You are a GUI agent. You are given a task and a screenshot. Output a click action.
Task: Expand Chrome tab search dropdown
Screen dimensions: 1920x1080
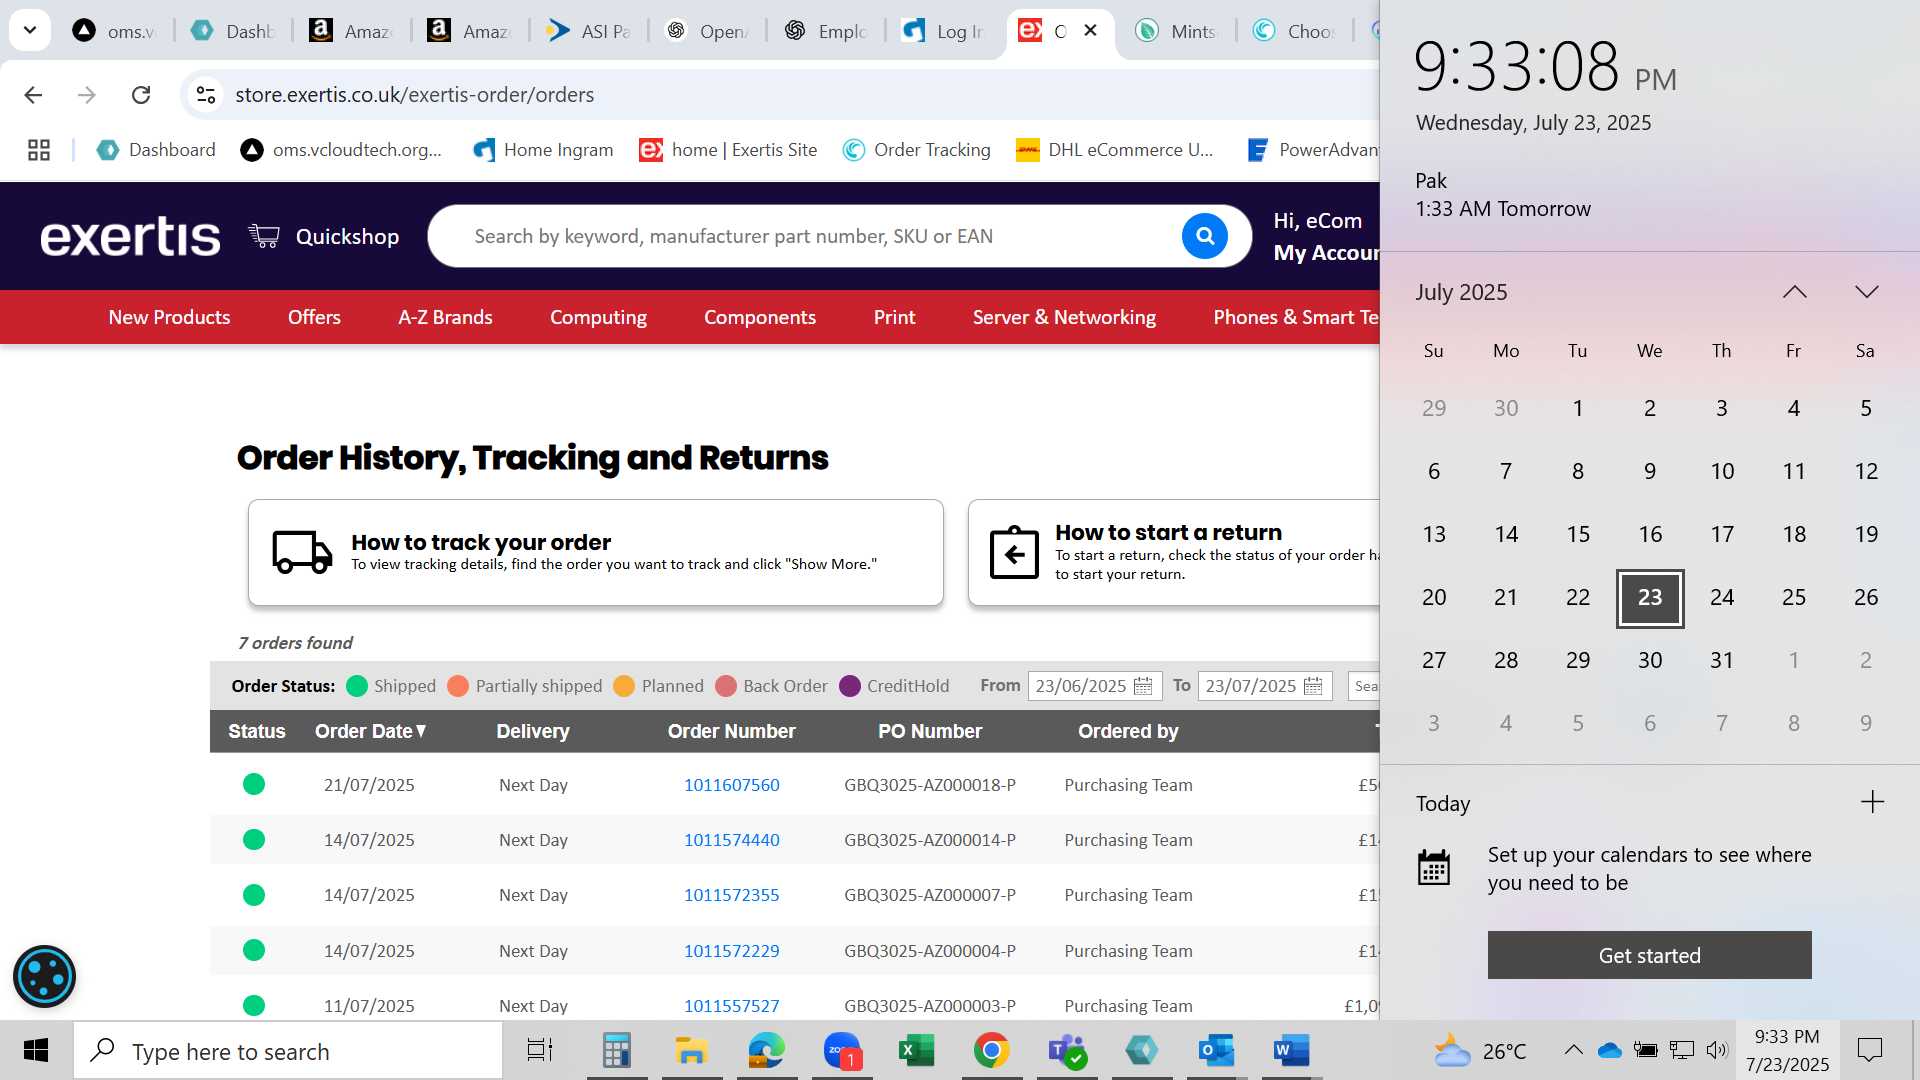[x=30, y=30]
